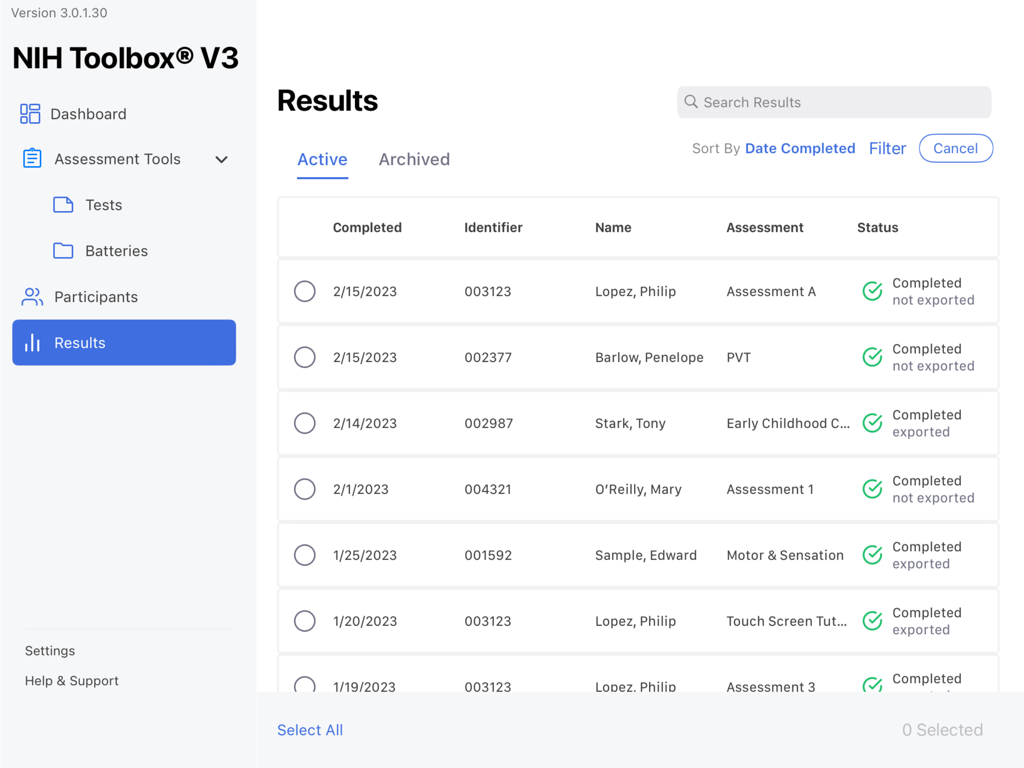
Task: Click green check icon for Assessment A
Action: coord(872,291)
